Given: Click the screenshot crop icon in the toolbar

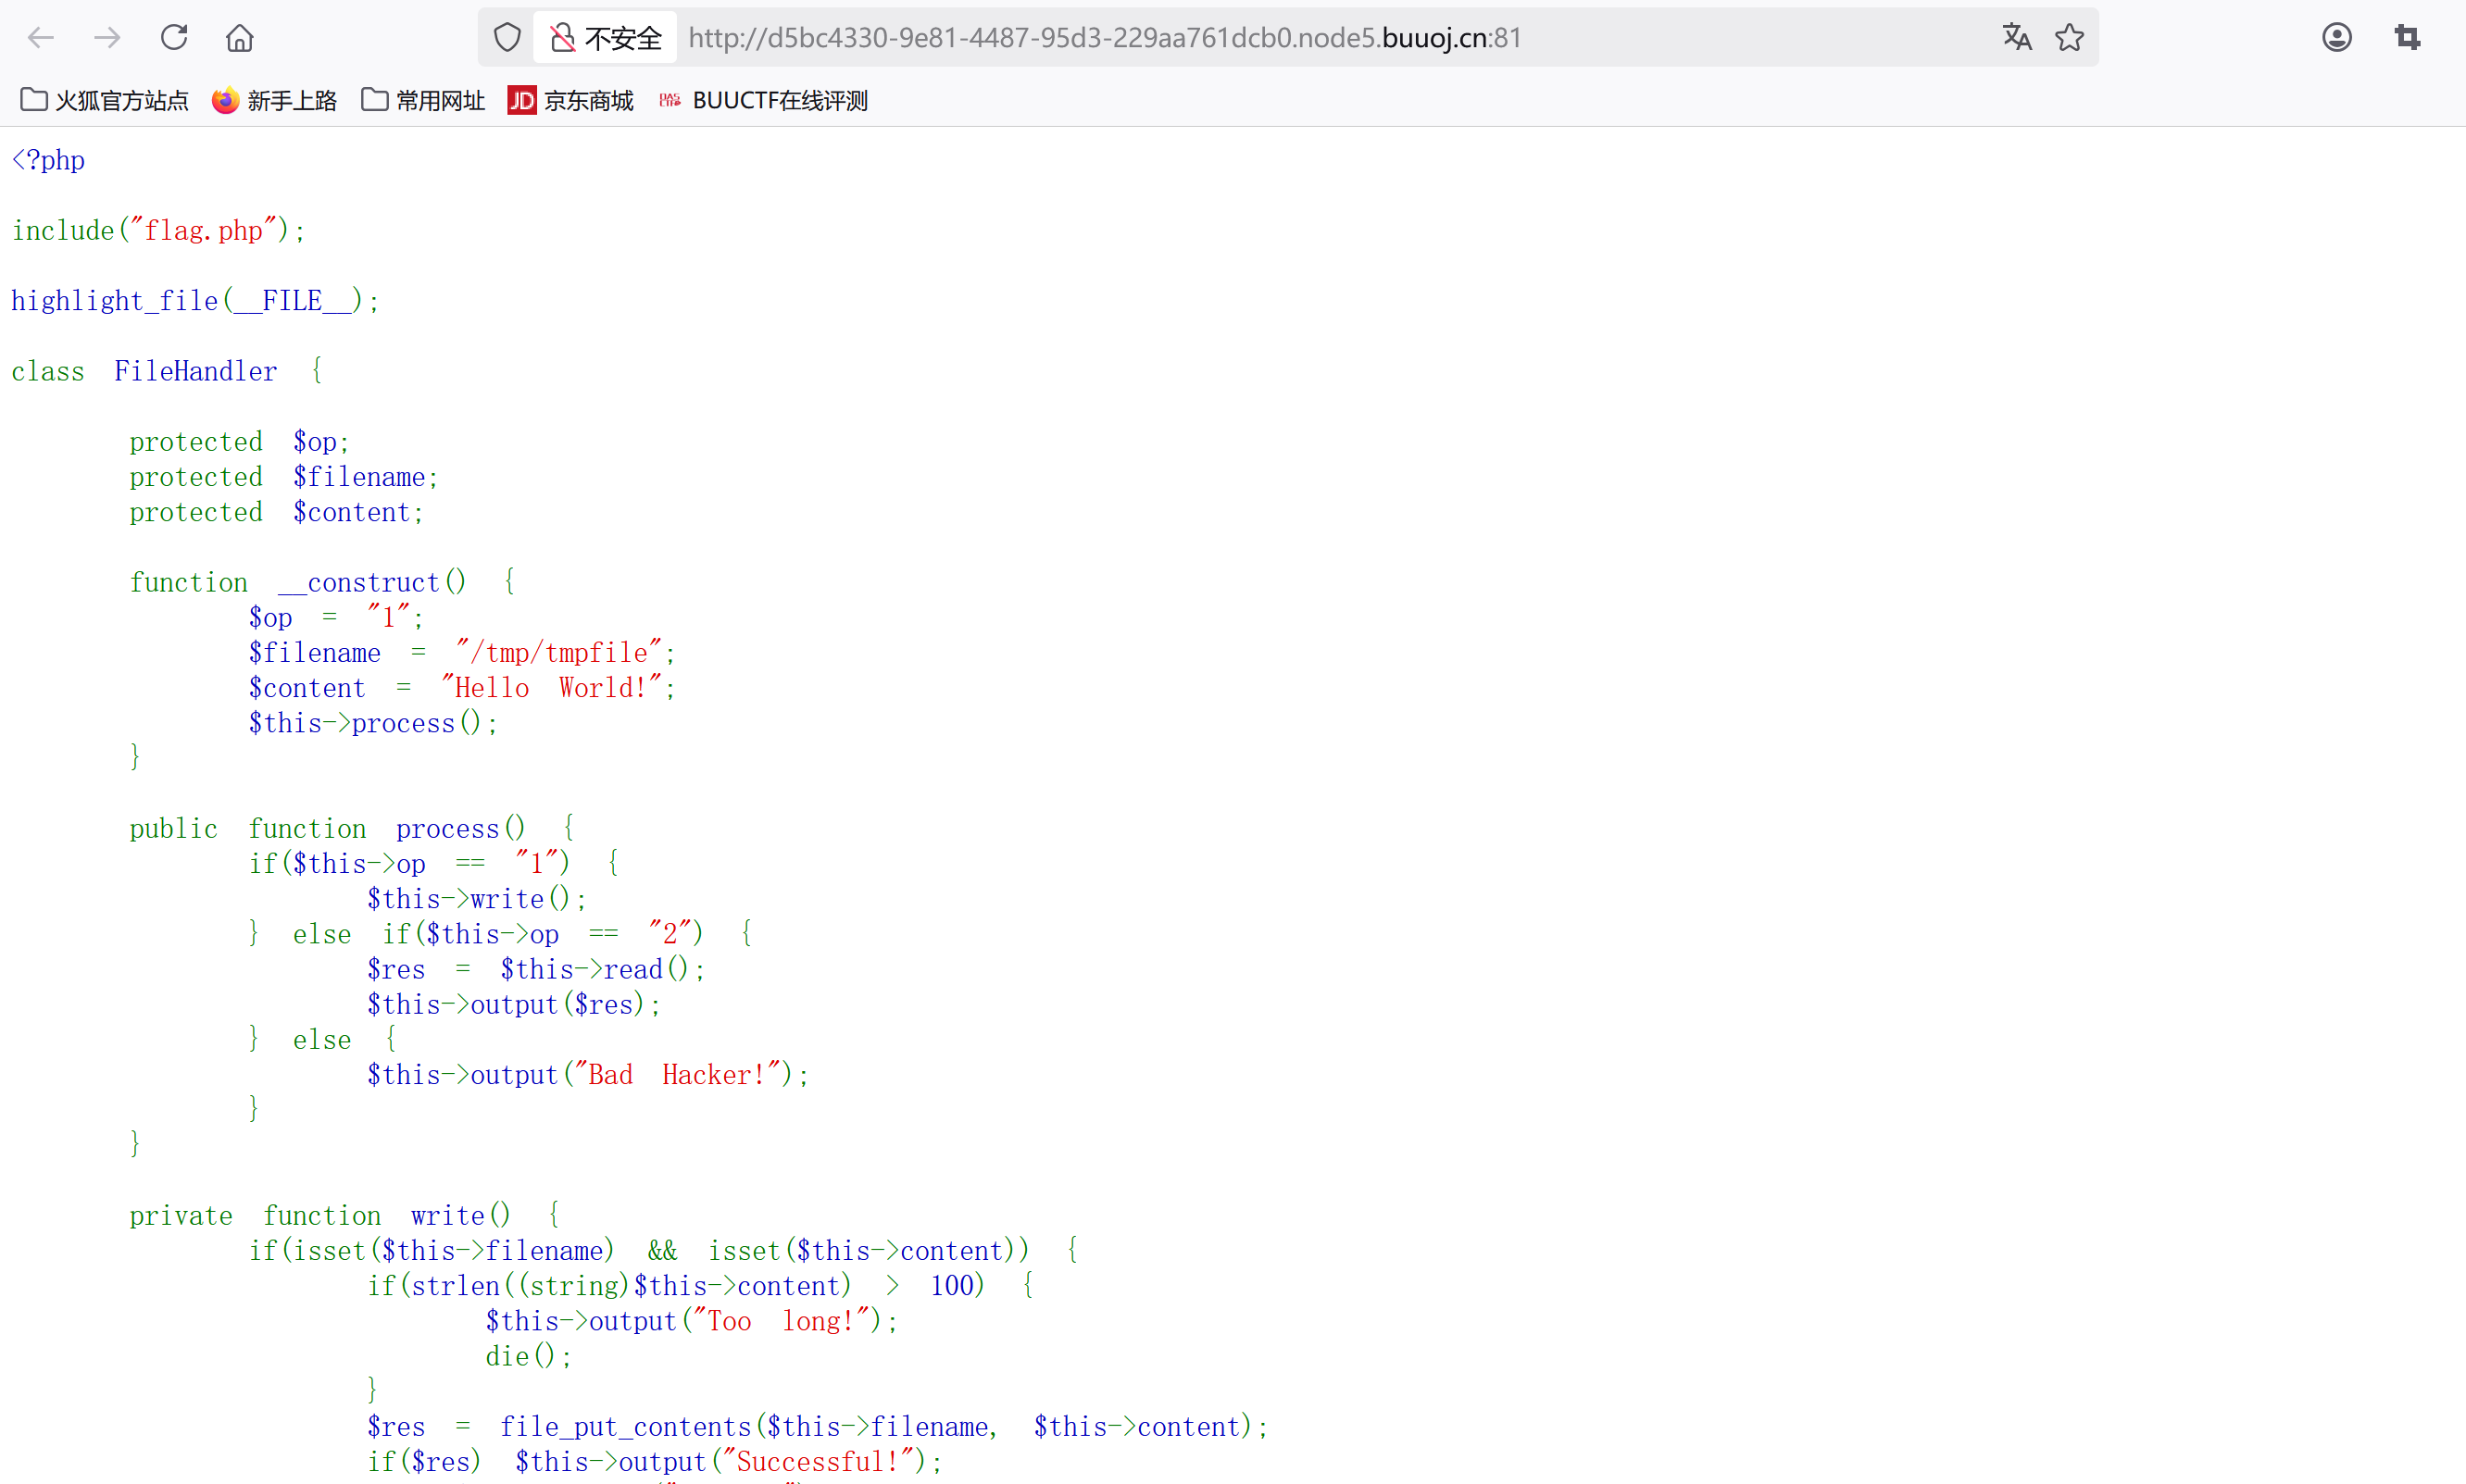Looking at the screenshot, I should coord(2407,38).
